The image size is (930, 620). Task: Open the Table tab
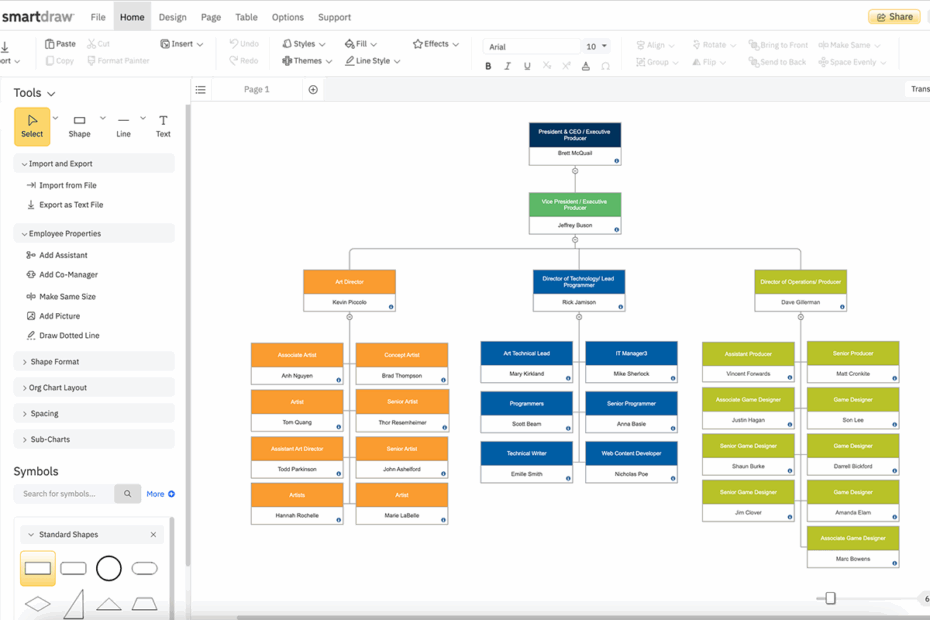pyautogui.click(x=246, y=17)
